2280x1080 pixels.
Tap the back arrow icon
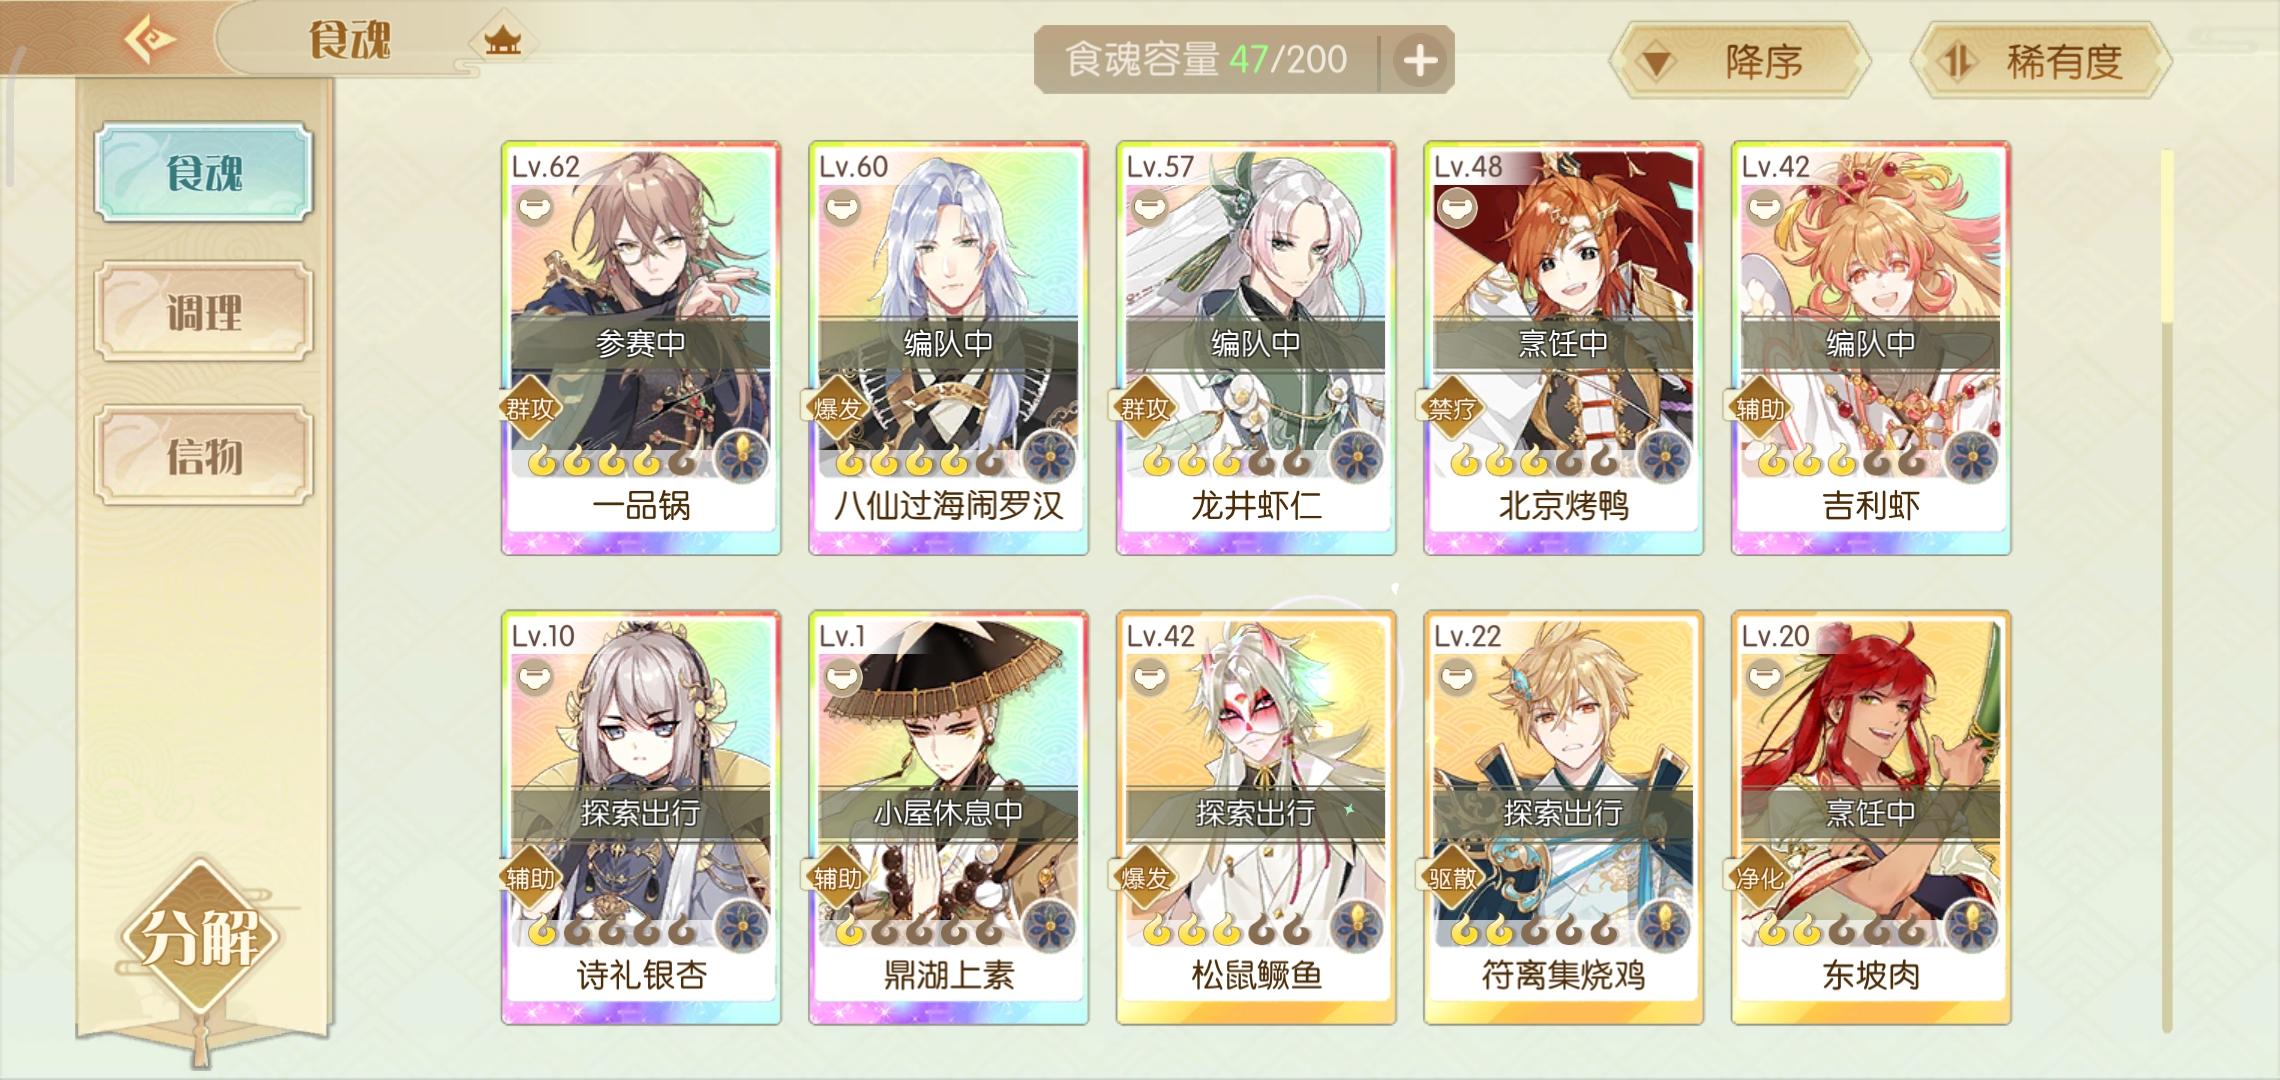click(x=150, y=40)
